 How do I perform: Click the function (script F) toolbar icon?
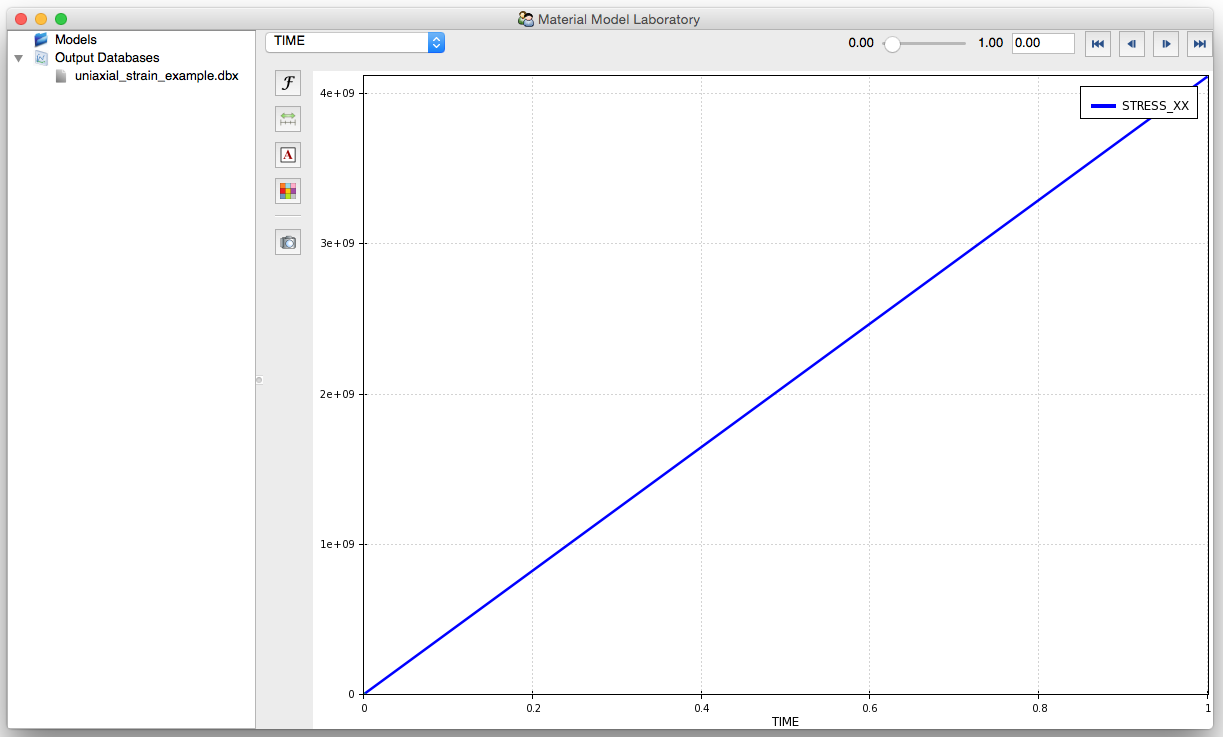tap(288, 83)
